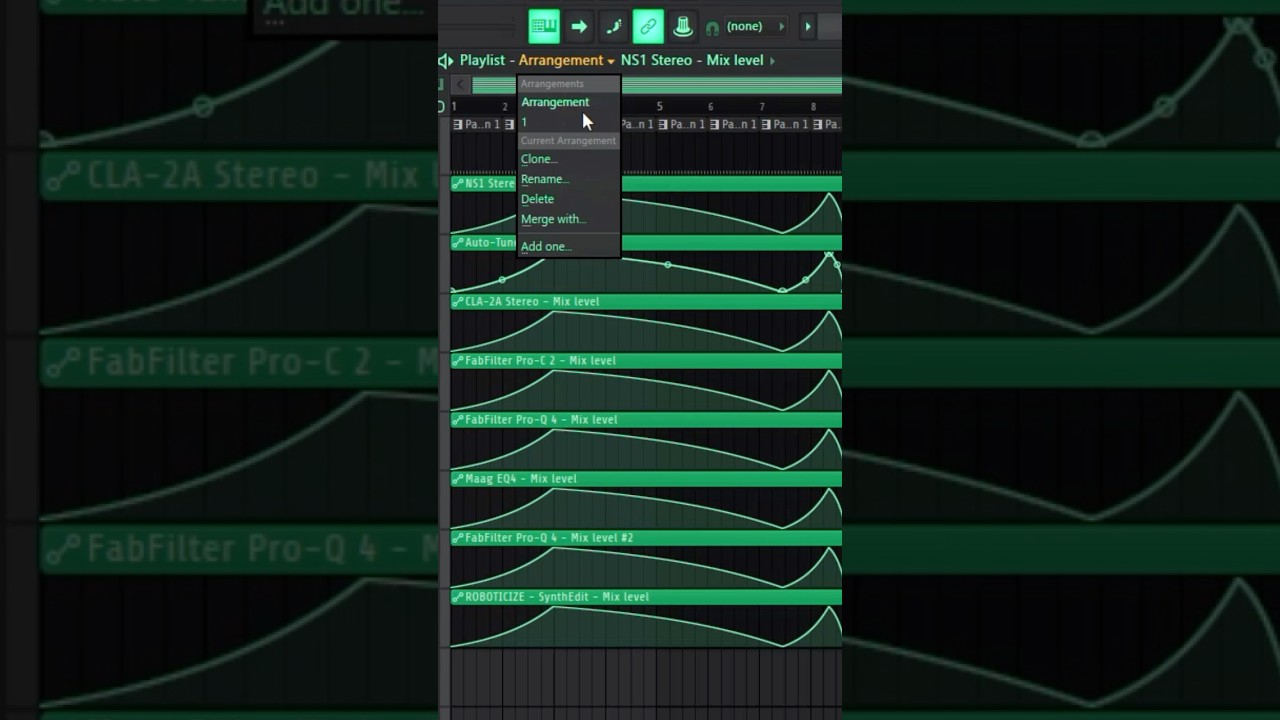This screenshot has width=1280, height=720.
Task: Select the first Pa..n 1 pattern clip
Action: [x=476, y=125]
